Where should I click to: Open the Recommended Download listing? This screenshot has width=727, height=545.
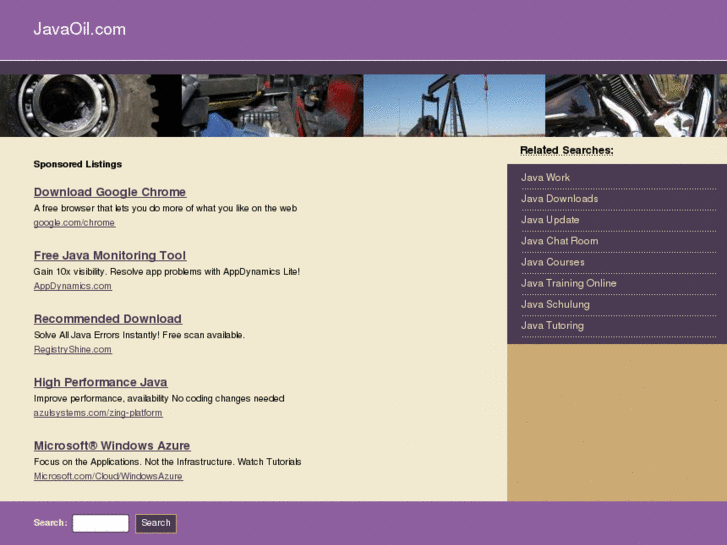108,319
